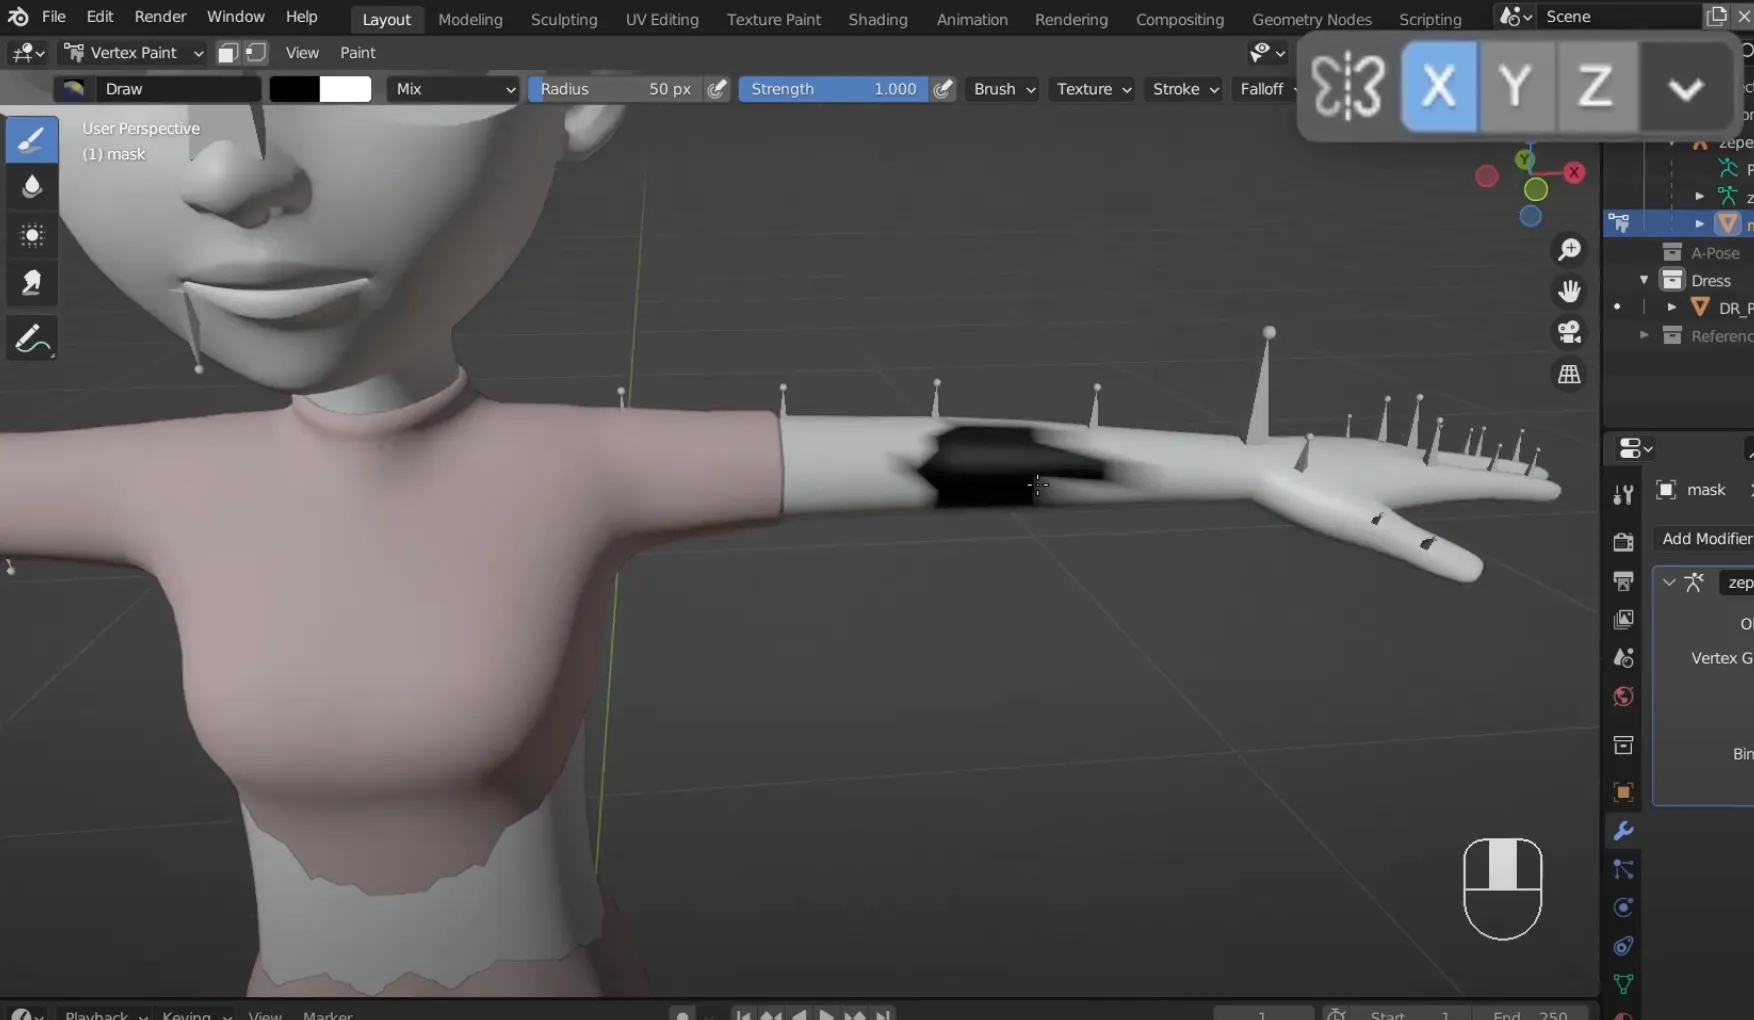Click the pan view hand icon

(1569, 291)
